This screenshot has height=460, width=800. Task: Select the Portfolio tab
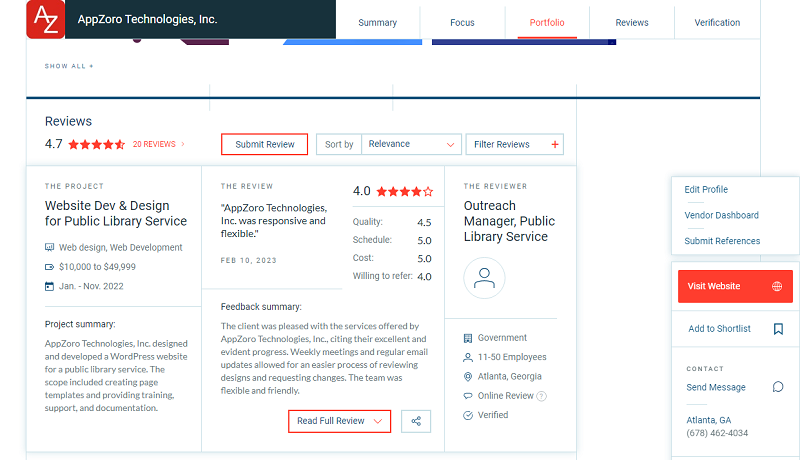point(547,22)
